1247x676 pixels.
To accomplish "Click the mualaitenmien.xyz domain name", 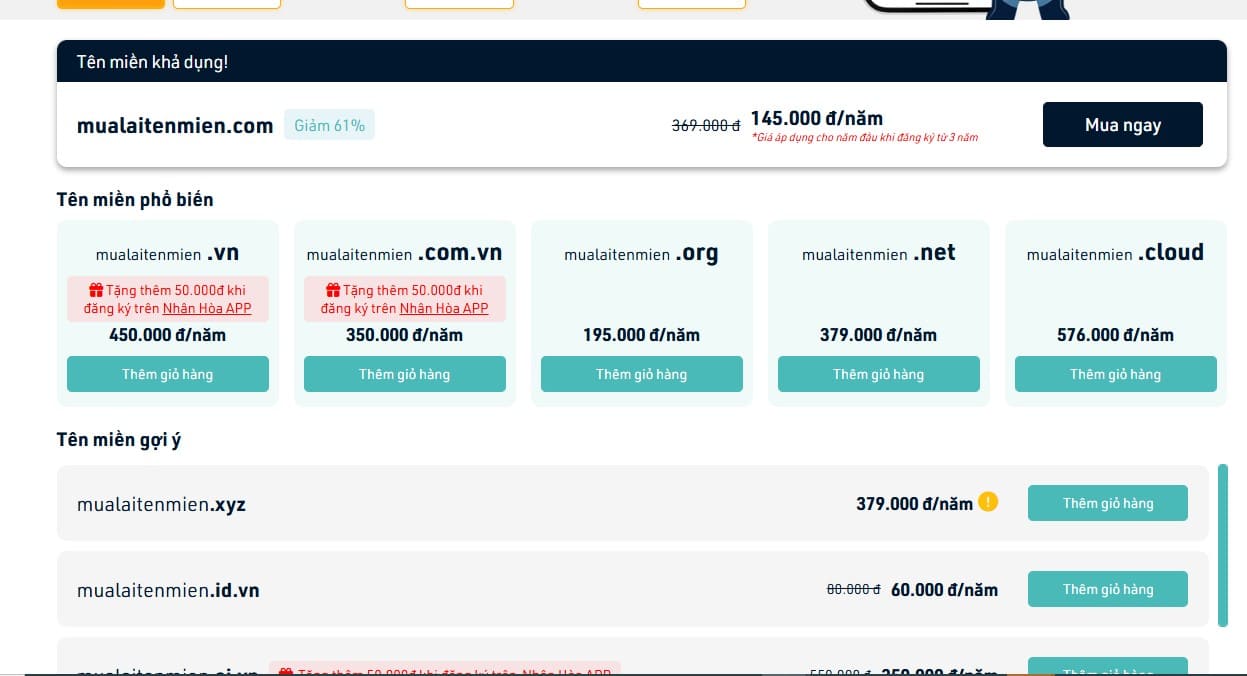I will click(161, 505).
